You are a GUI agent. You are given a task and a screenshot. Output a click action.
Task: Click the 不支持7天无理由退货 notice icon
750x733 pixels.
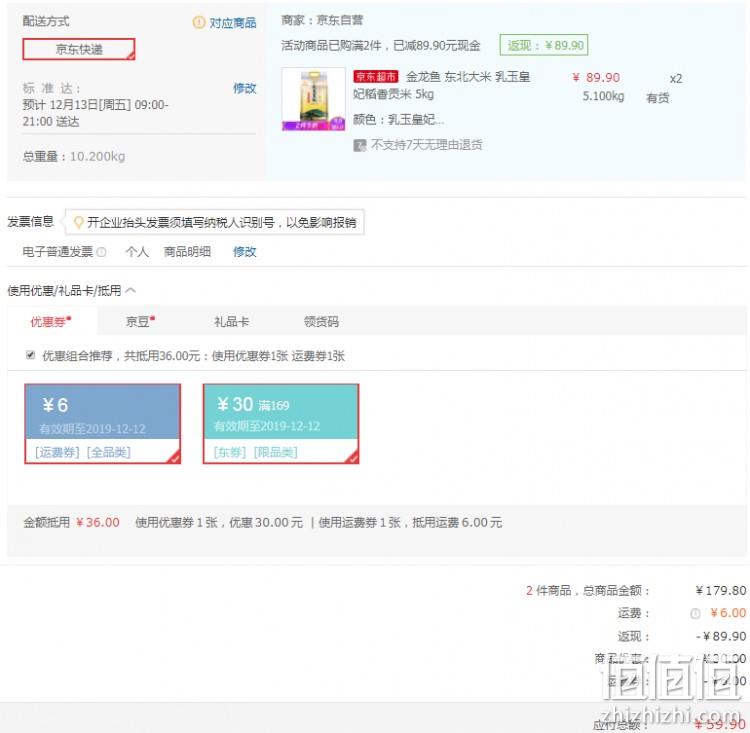click(359, 145)
